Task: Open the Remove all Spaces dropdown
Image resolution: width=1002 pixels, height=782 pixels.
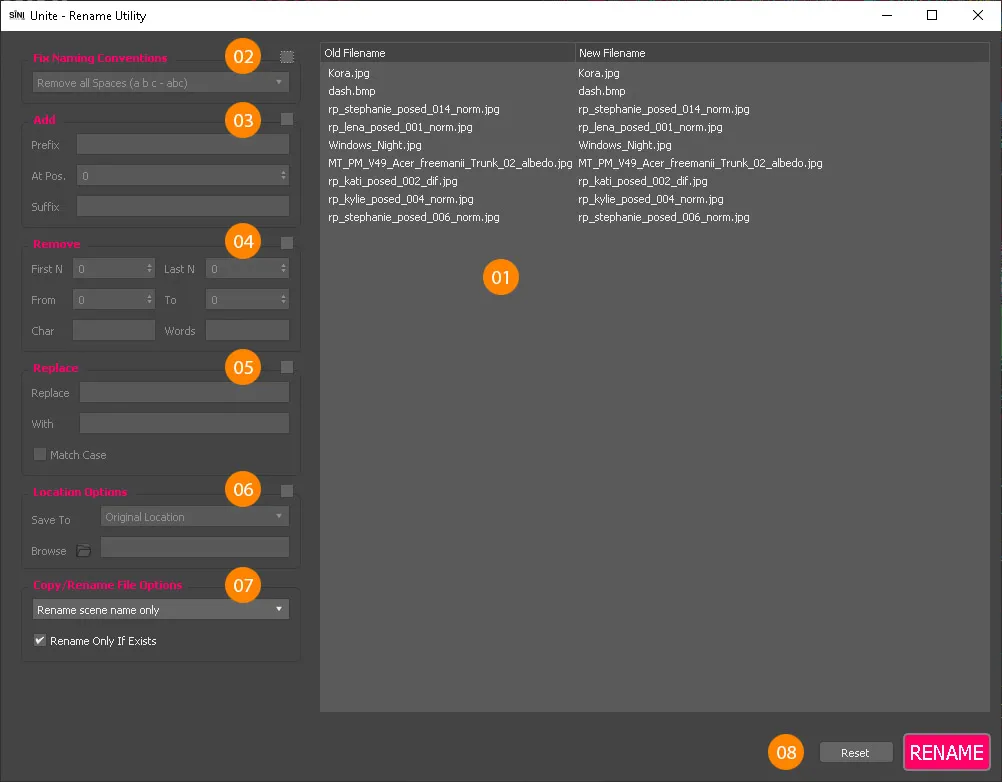Action: coord(160,82)
